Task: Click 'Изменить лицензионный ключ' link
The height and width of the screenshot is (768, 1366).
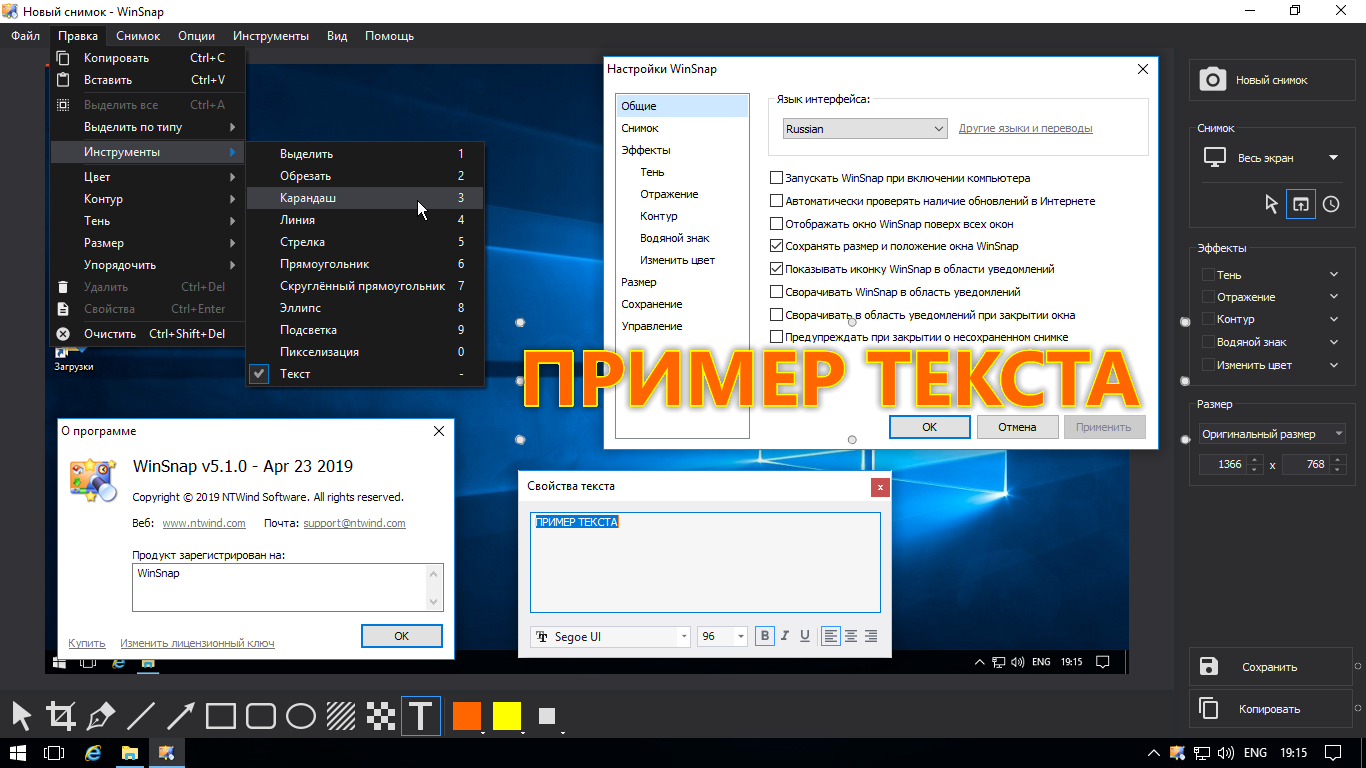Action: (x=197, y=643)
